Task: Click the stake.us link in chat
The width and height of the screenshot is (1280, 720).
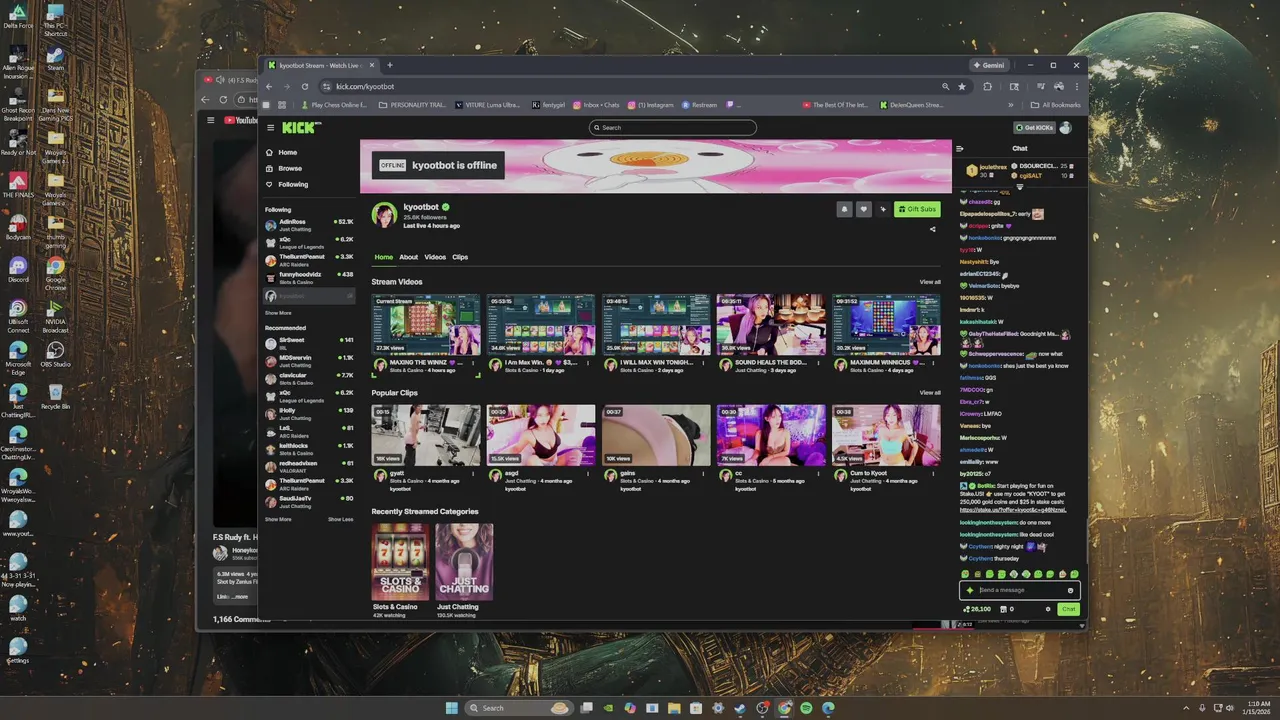Action: 1013,510
